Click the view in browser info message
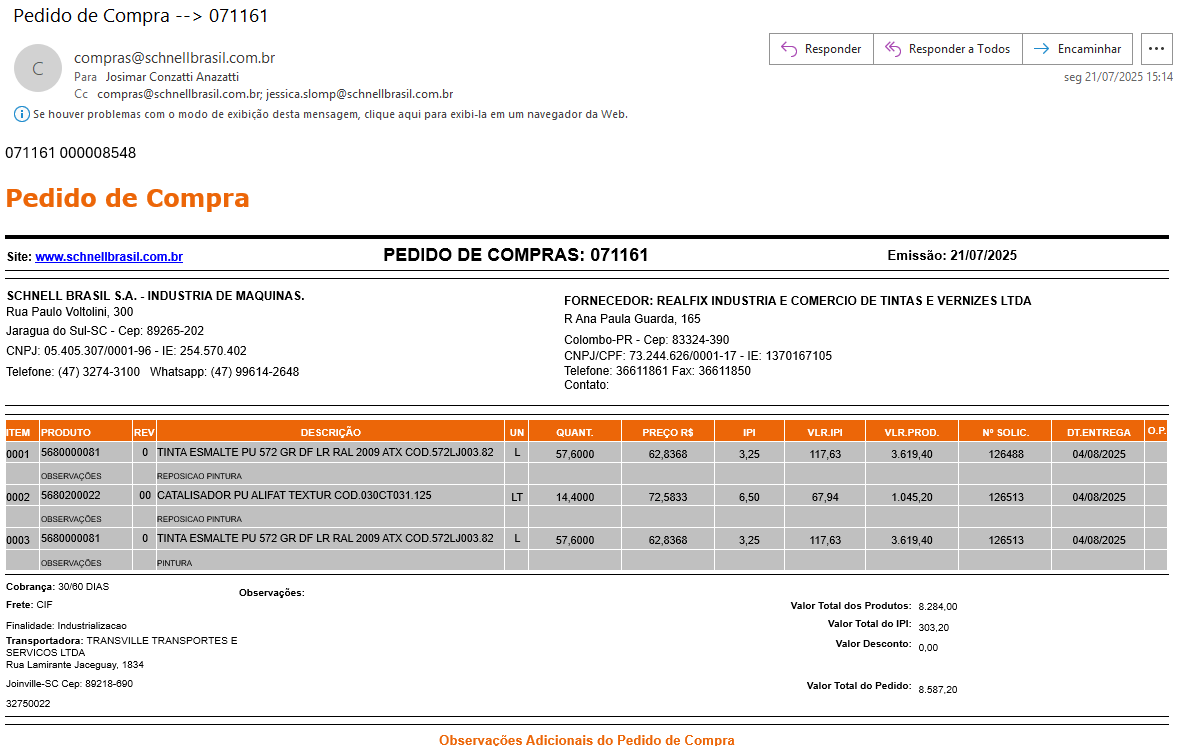 (x=330, y=114)
